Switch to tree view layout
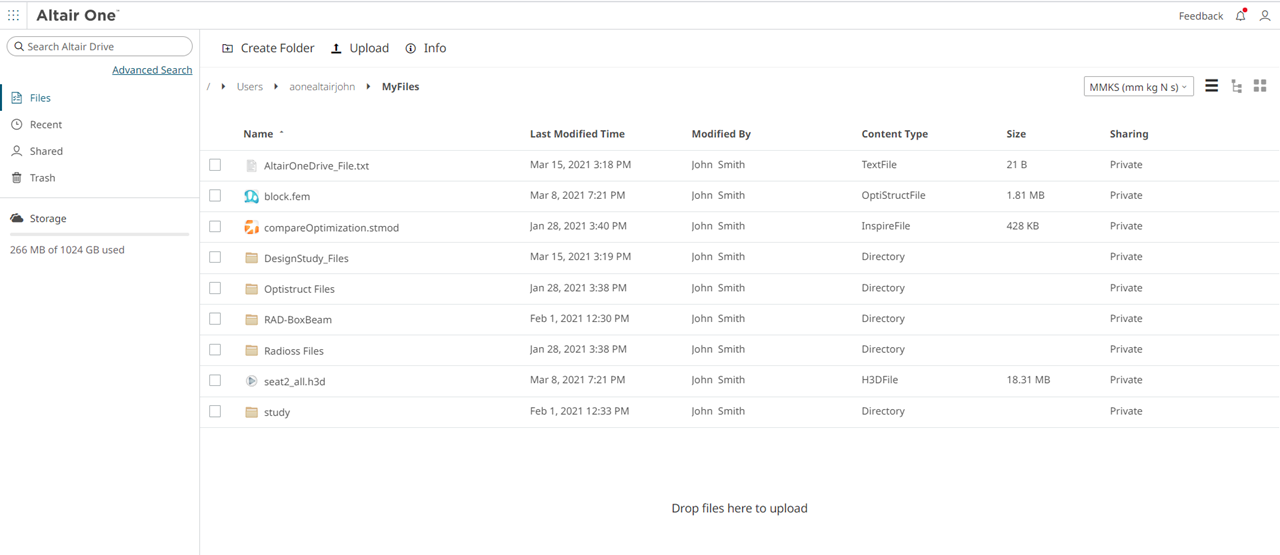Viewport: 1280px width, 555px height. click(x=1236, y=87)
